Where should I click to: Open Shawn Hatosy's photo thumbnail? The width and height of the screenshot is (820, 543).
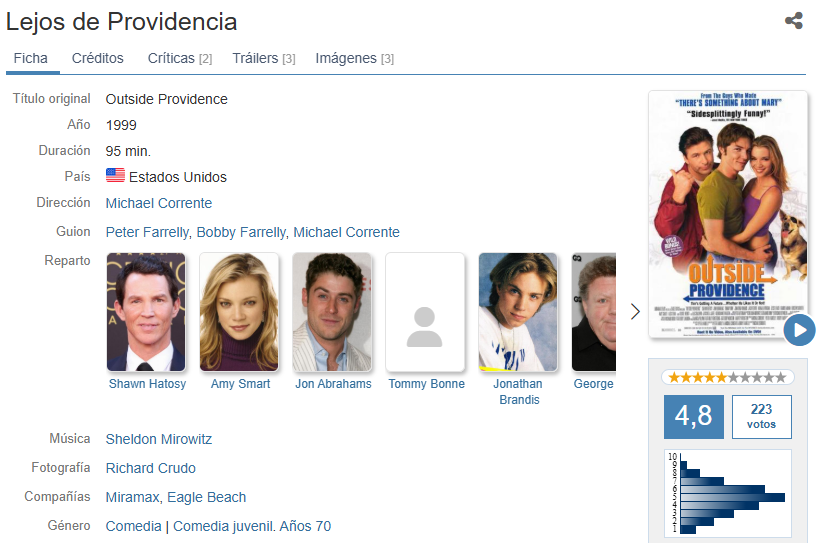[x=146, y=312]
